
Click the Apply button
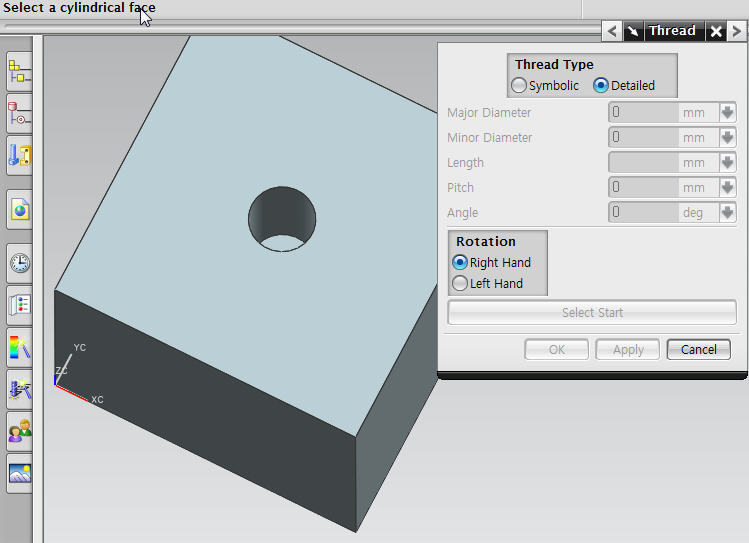pos(628,350)
